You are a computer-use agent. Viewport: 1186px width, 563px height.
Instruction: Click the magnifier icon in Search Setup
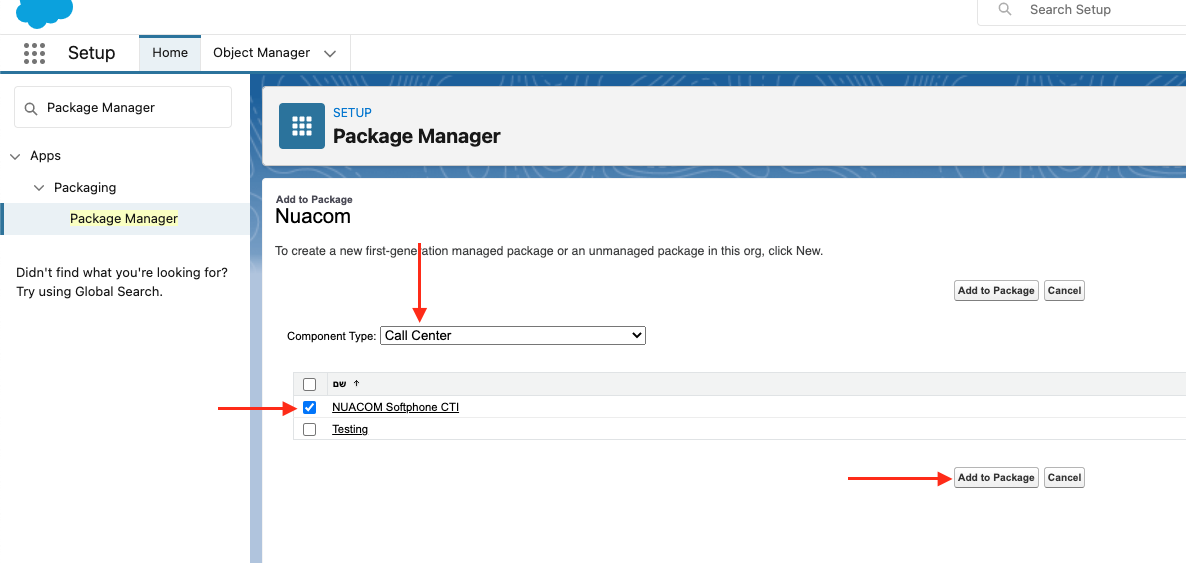1004,10
